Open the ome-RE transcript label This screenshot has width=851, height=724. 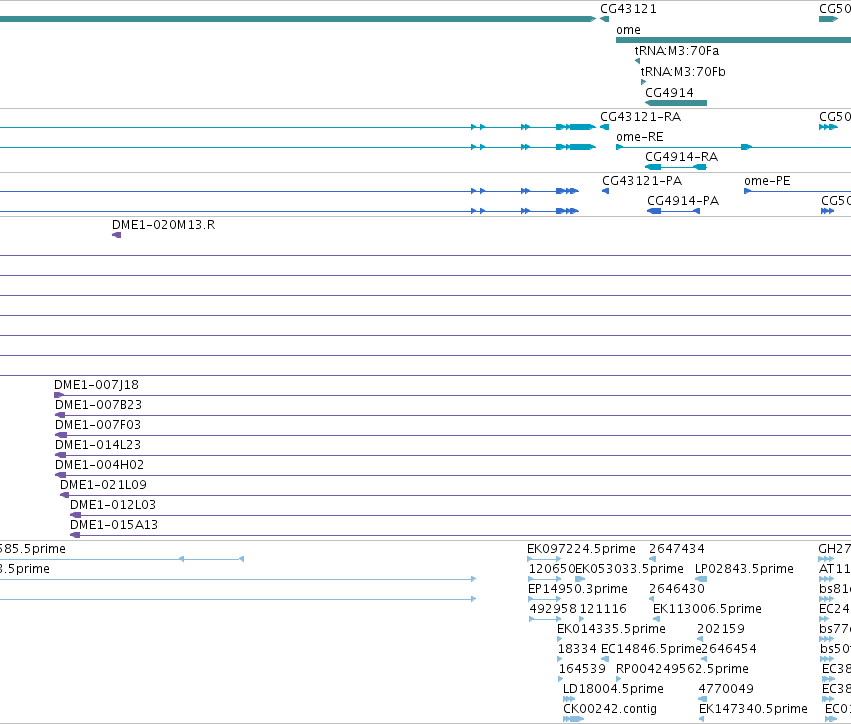pos(640,137)
